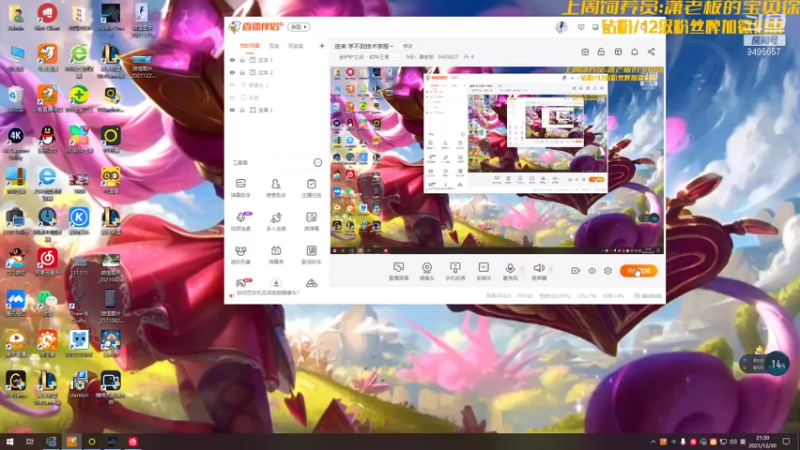The height and width of the screenshot is (450, 800).
Task: Select the Recycle Bin desktop icon
Action: [15, 98]
